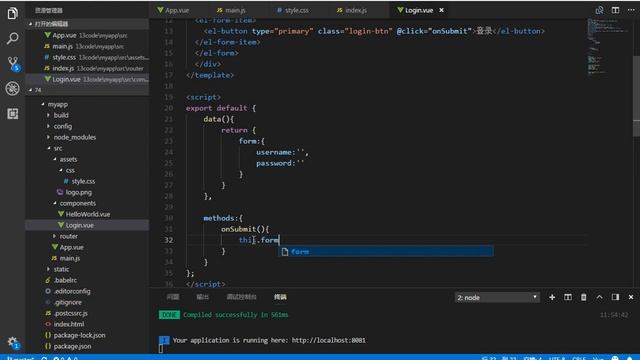Viewport: 640px width, 360px height.
Task: Open the Debug view icon
Action: (x=13, y=89)
